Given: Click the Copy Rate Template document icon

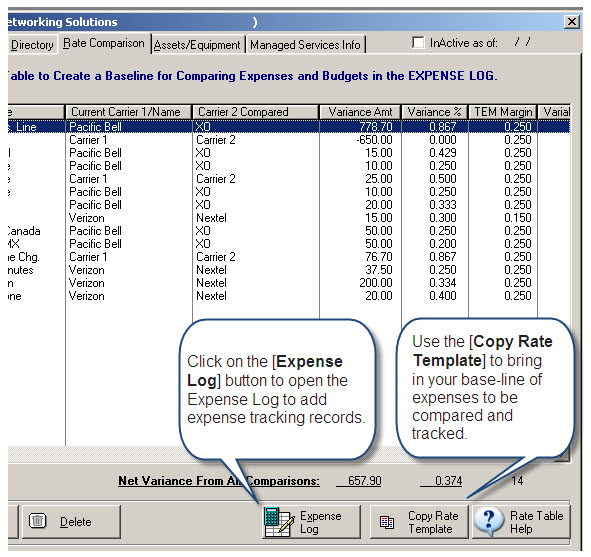Looking at the screenshot, I should [387, 522].
